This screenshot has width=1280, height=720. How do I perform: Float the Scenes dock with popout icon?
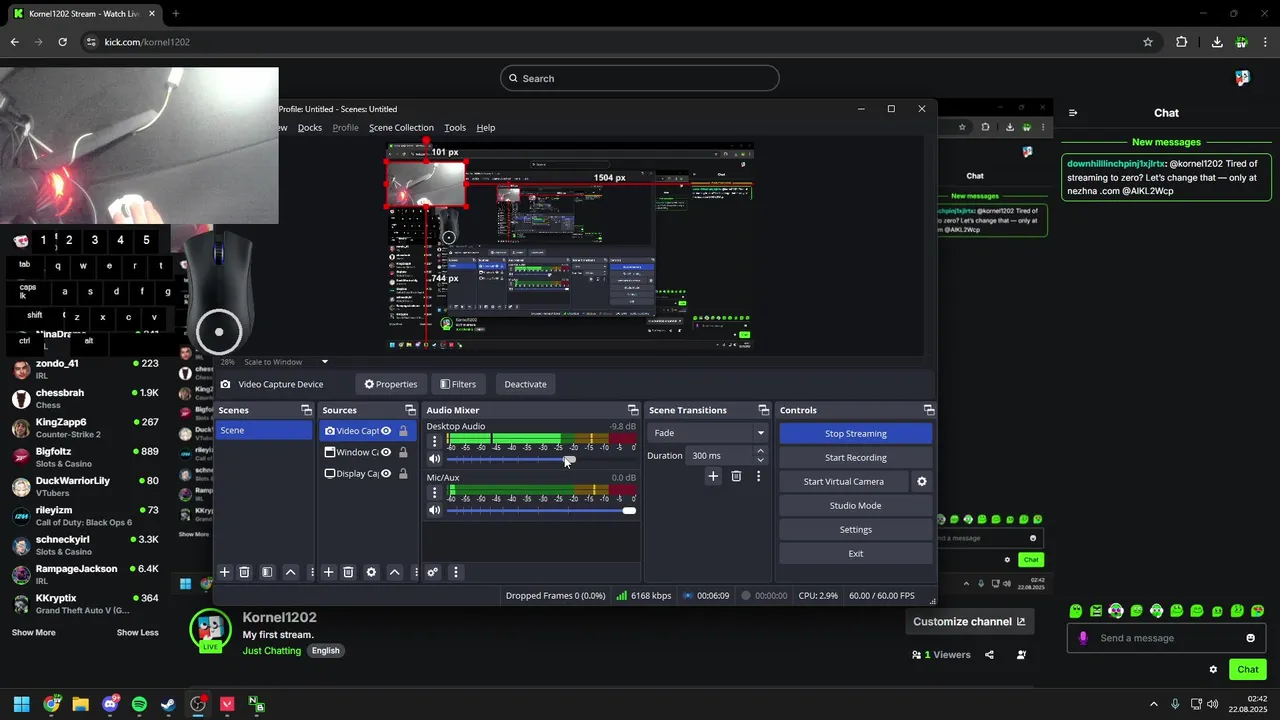[306, 410]
